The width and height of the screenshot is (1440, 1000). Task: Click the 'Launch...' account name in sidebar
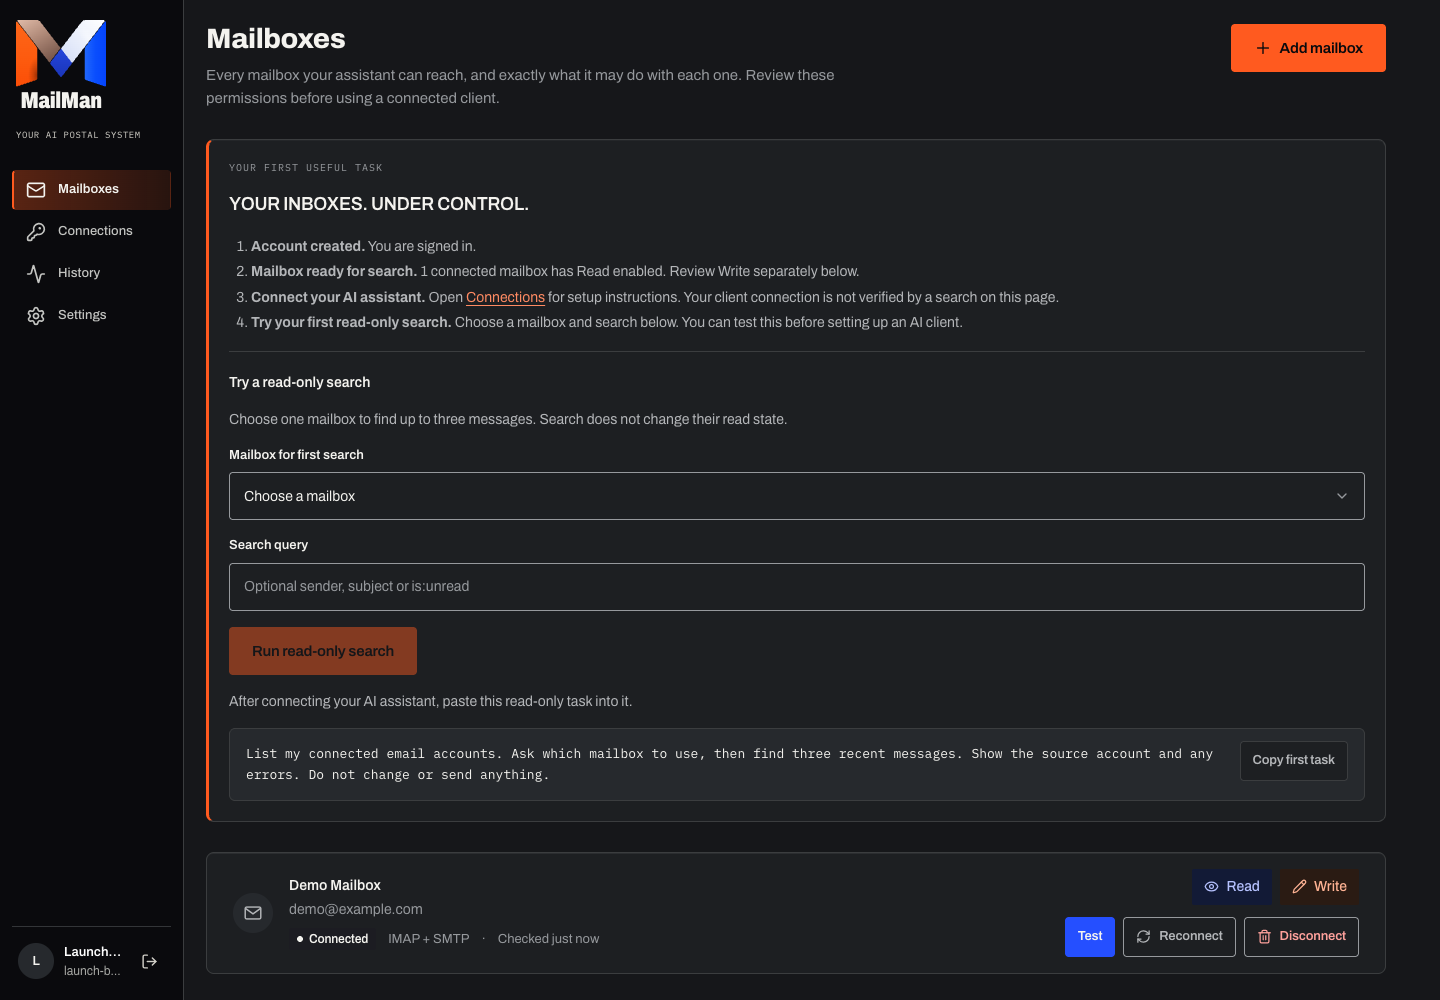click(92, 952)
